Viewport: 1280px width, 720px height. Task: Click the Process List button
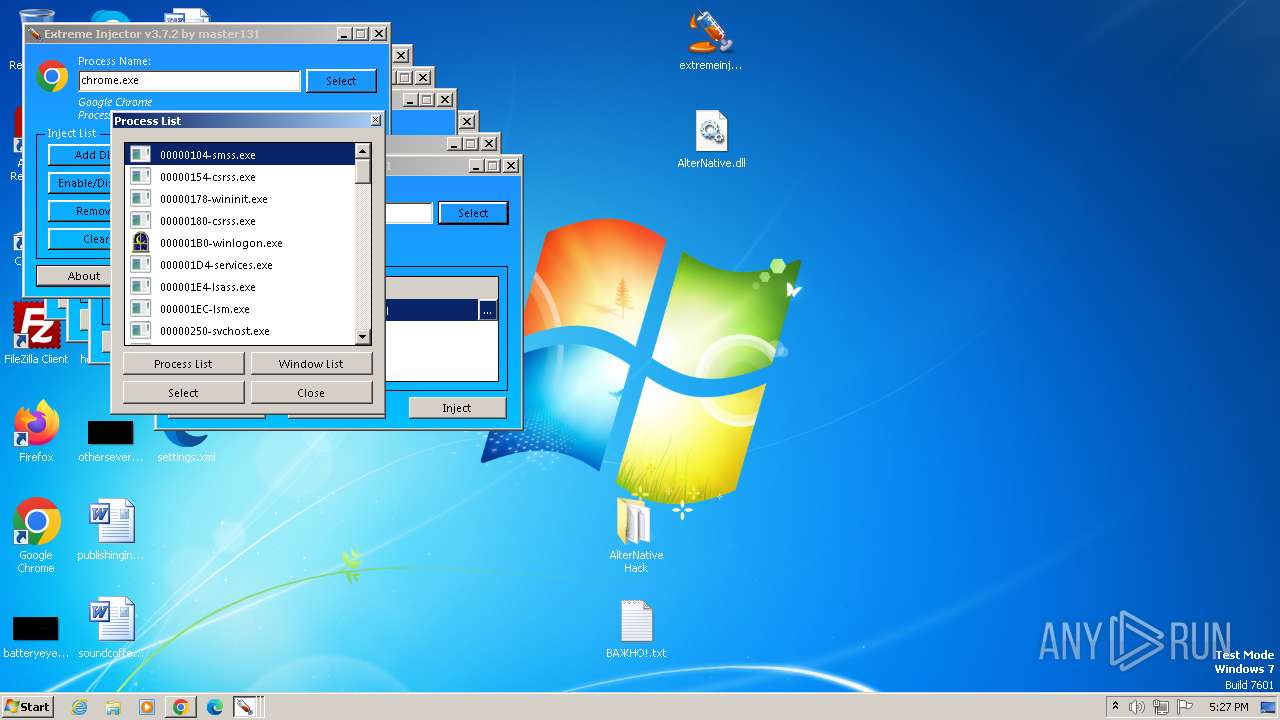pyautogui.click(x=183, y=364)
